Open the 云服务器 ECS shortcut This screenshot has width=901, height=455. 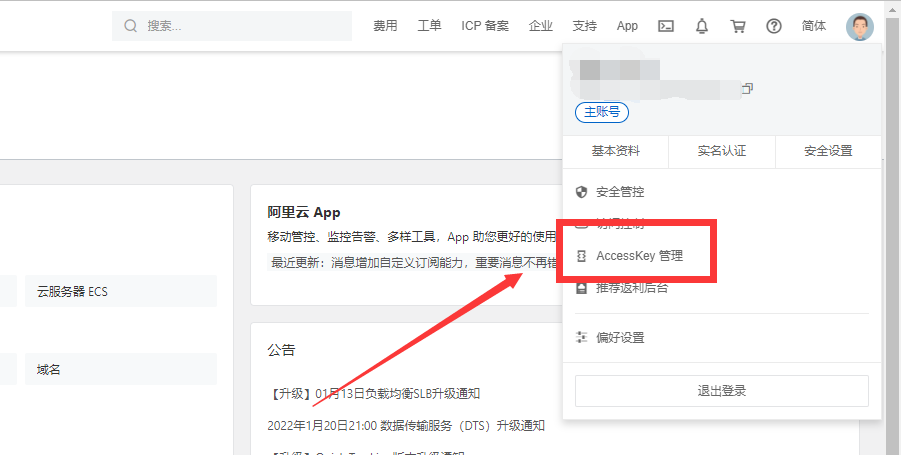coord(121,291)
